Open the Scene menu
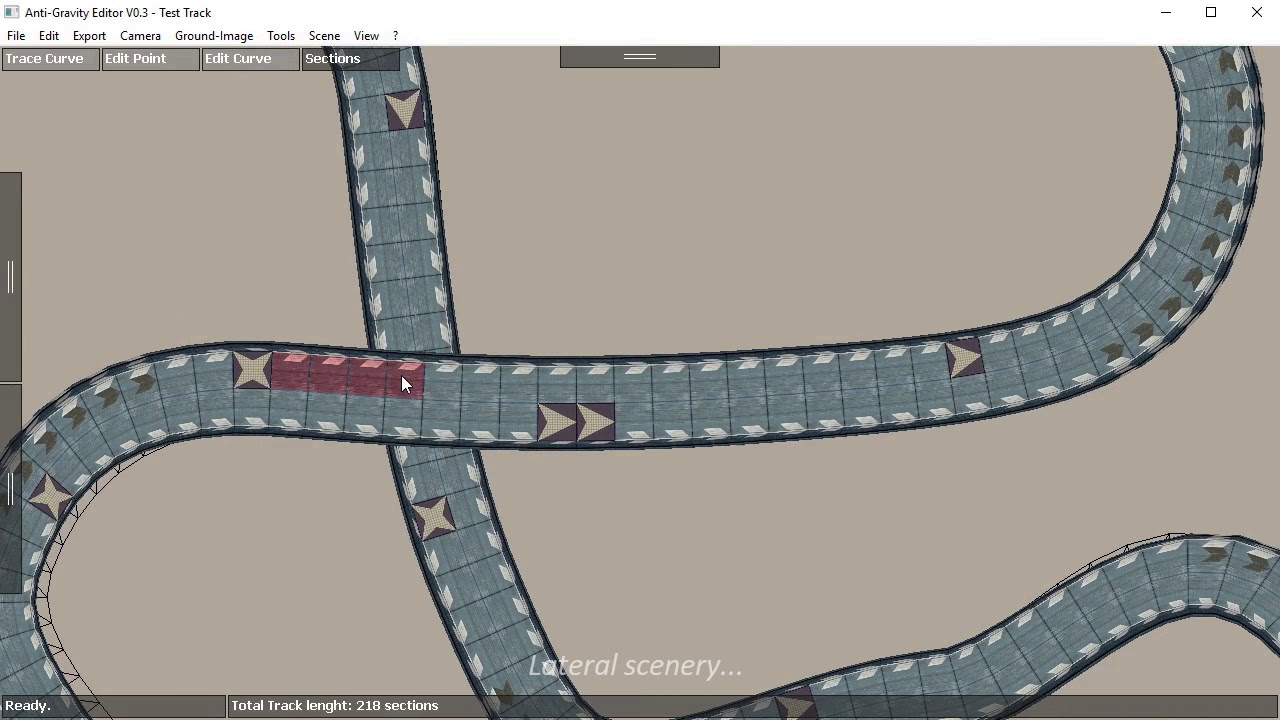 pos(324,36)
